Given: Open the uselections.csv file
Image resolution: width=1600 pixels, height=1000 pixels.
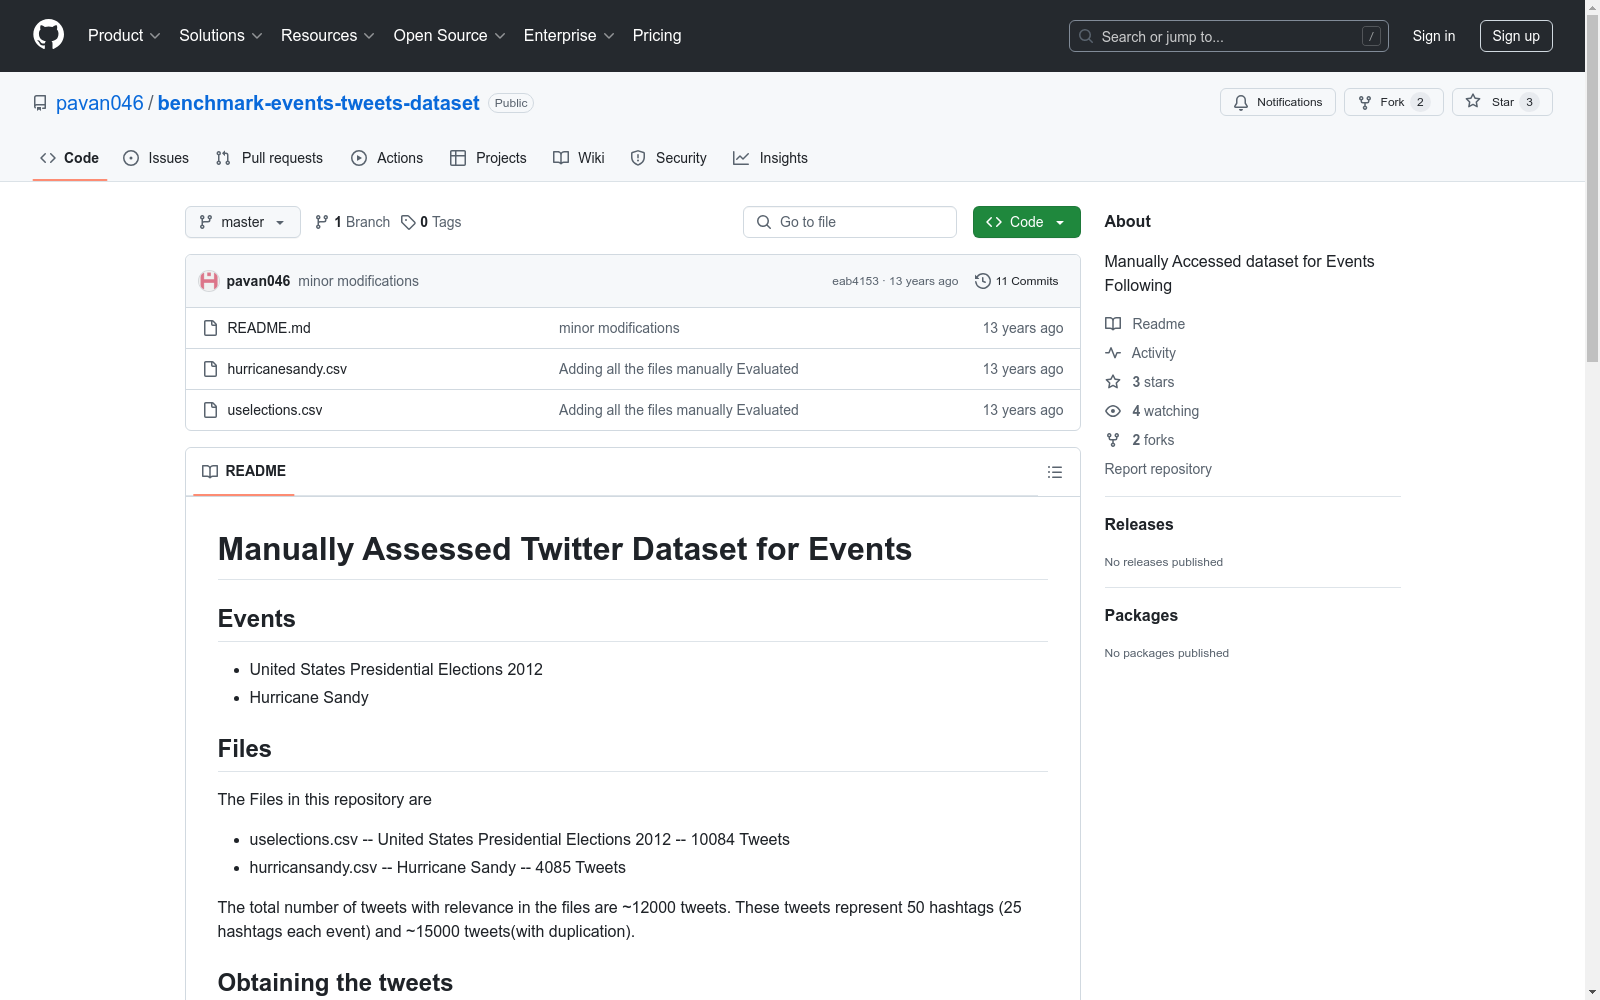Looking at the screenshot, I should [275, 410].
